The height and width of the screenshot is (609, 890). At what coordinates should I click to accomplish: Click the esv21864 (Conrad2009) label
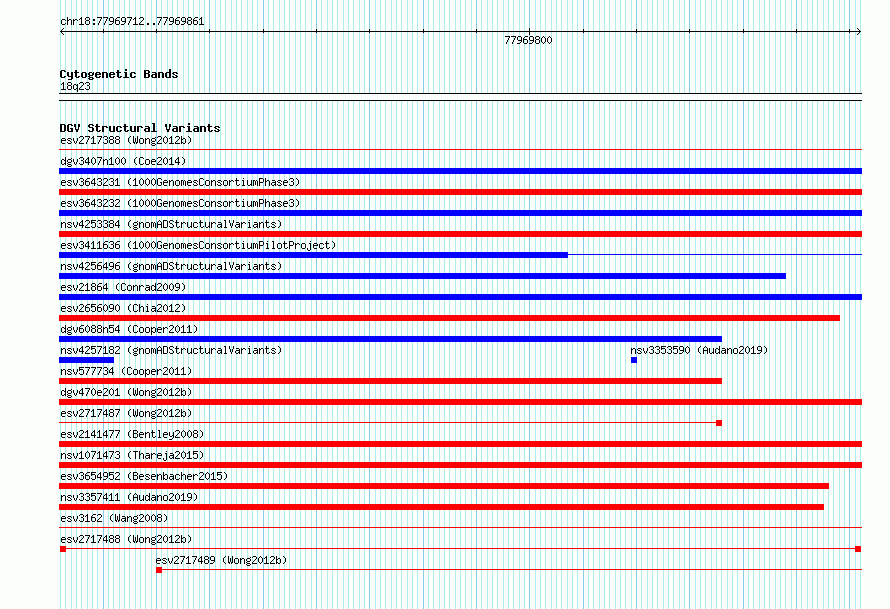coord(123,287)
